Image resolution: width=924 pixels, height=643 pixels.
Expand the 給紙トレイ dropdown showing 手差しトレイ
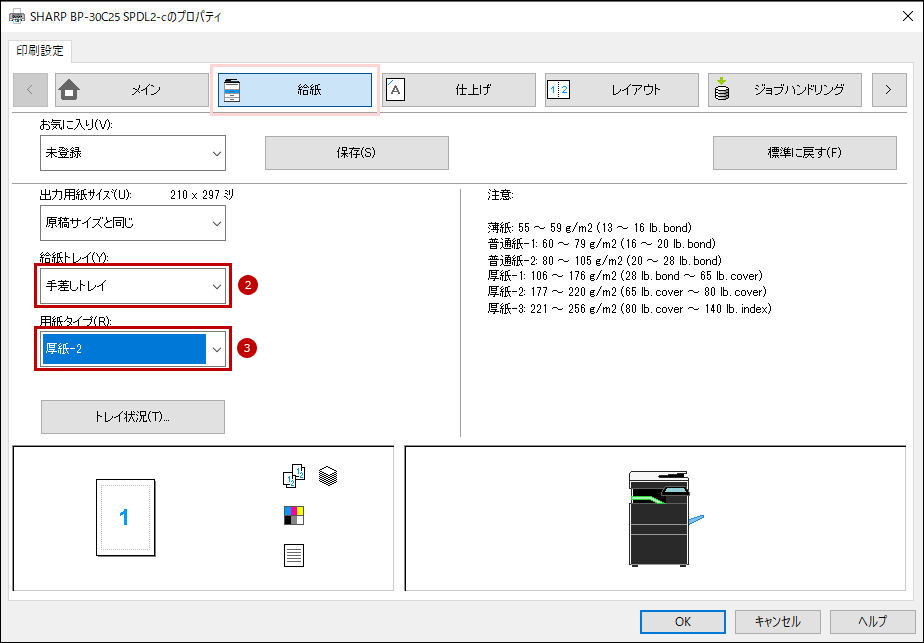click(x=133, y=286)
